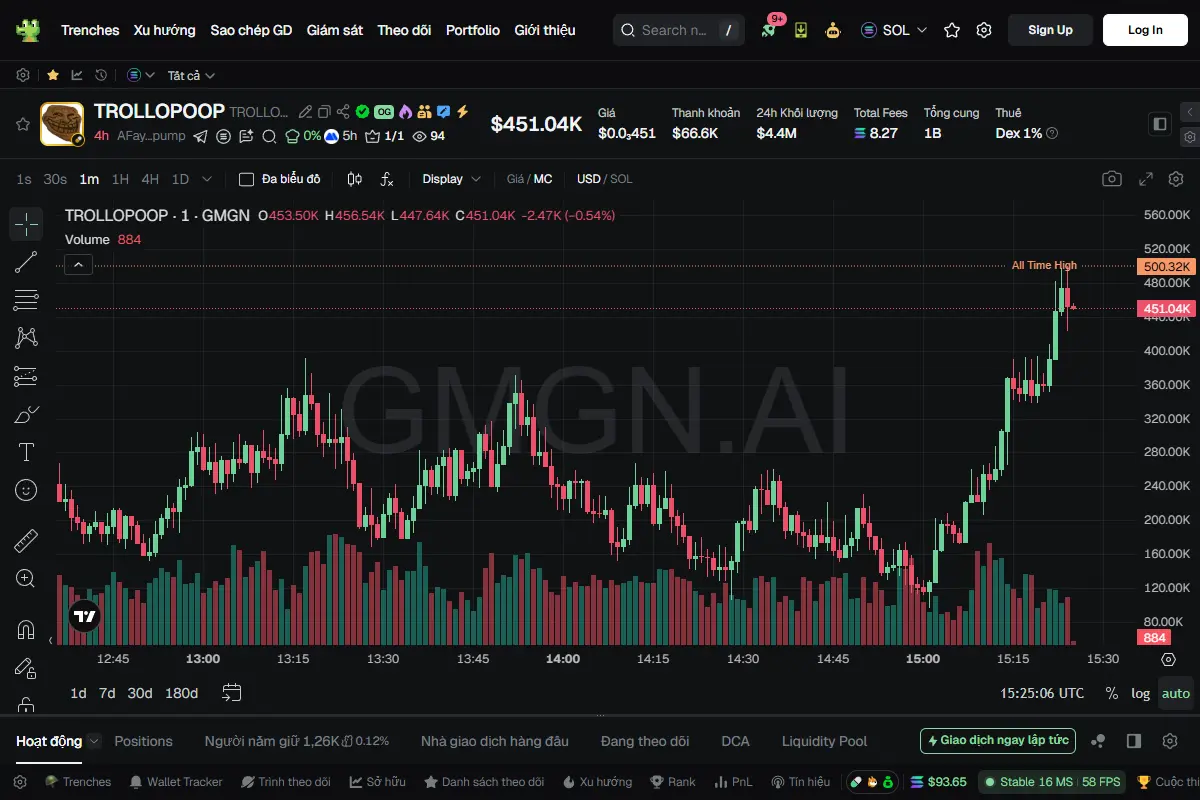Image resolution: width=1200 pixels, height=800 pixels.
Task: Select the Fibonacci retracement tool
Action: tap(26, 300)
